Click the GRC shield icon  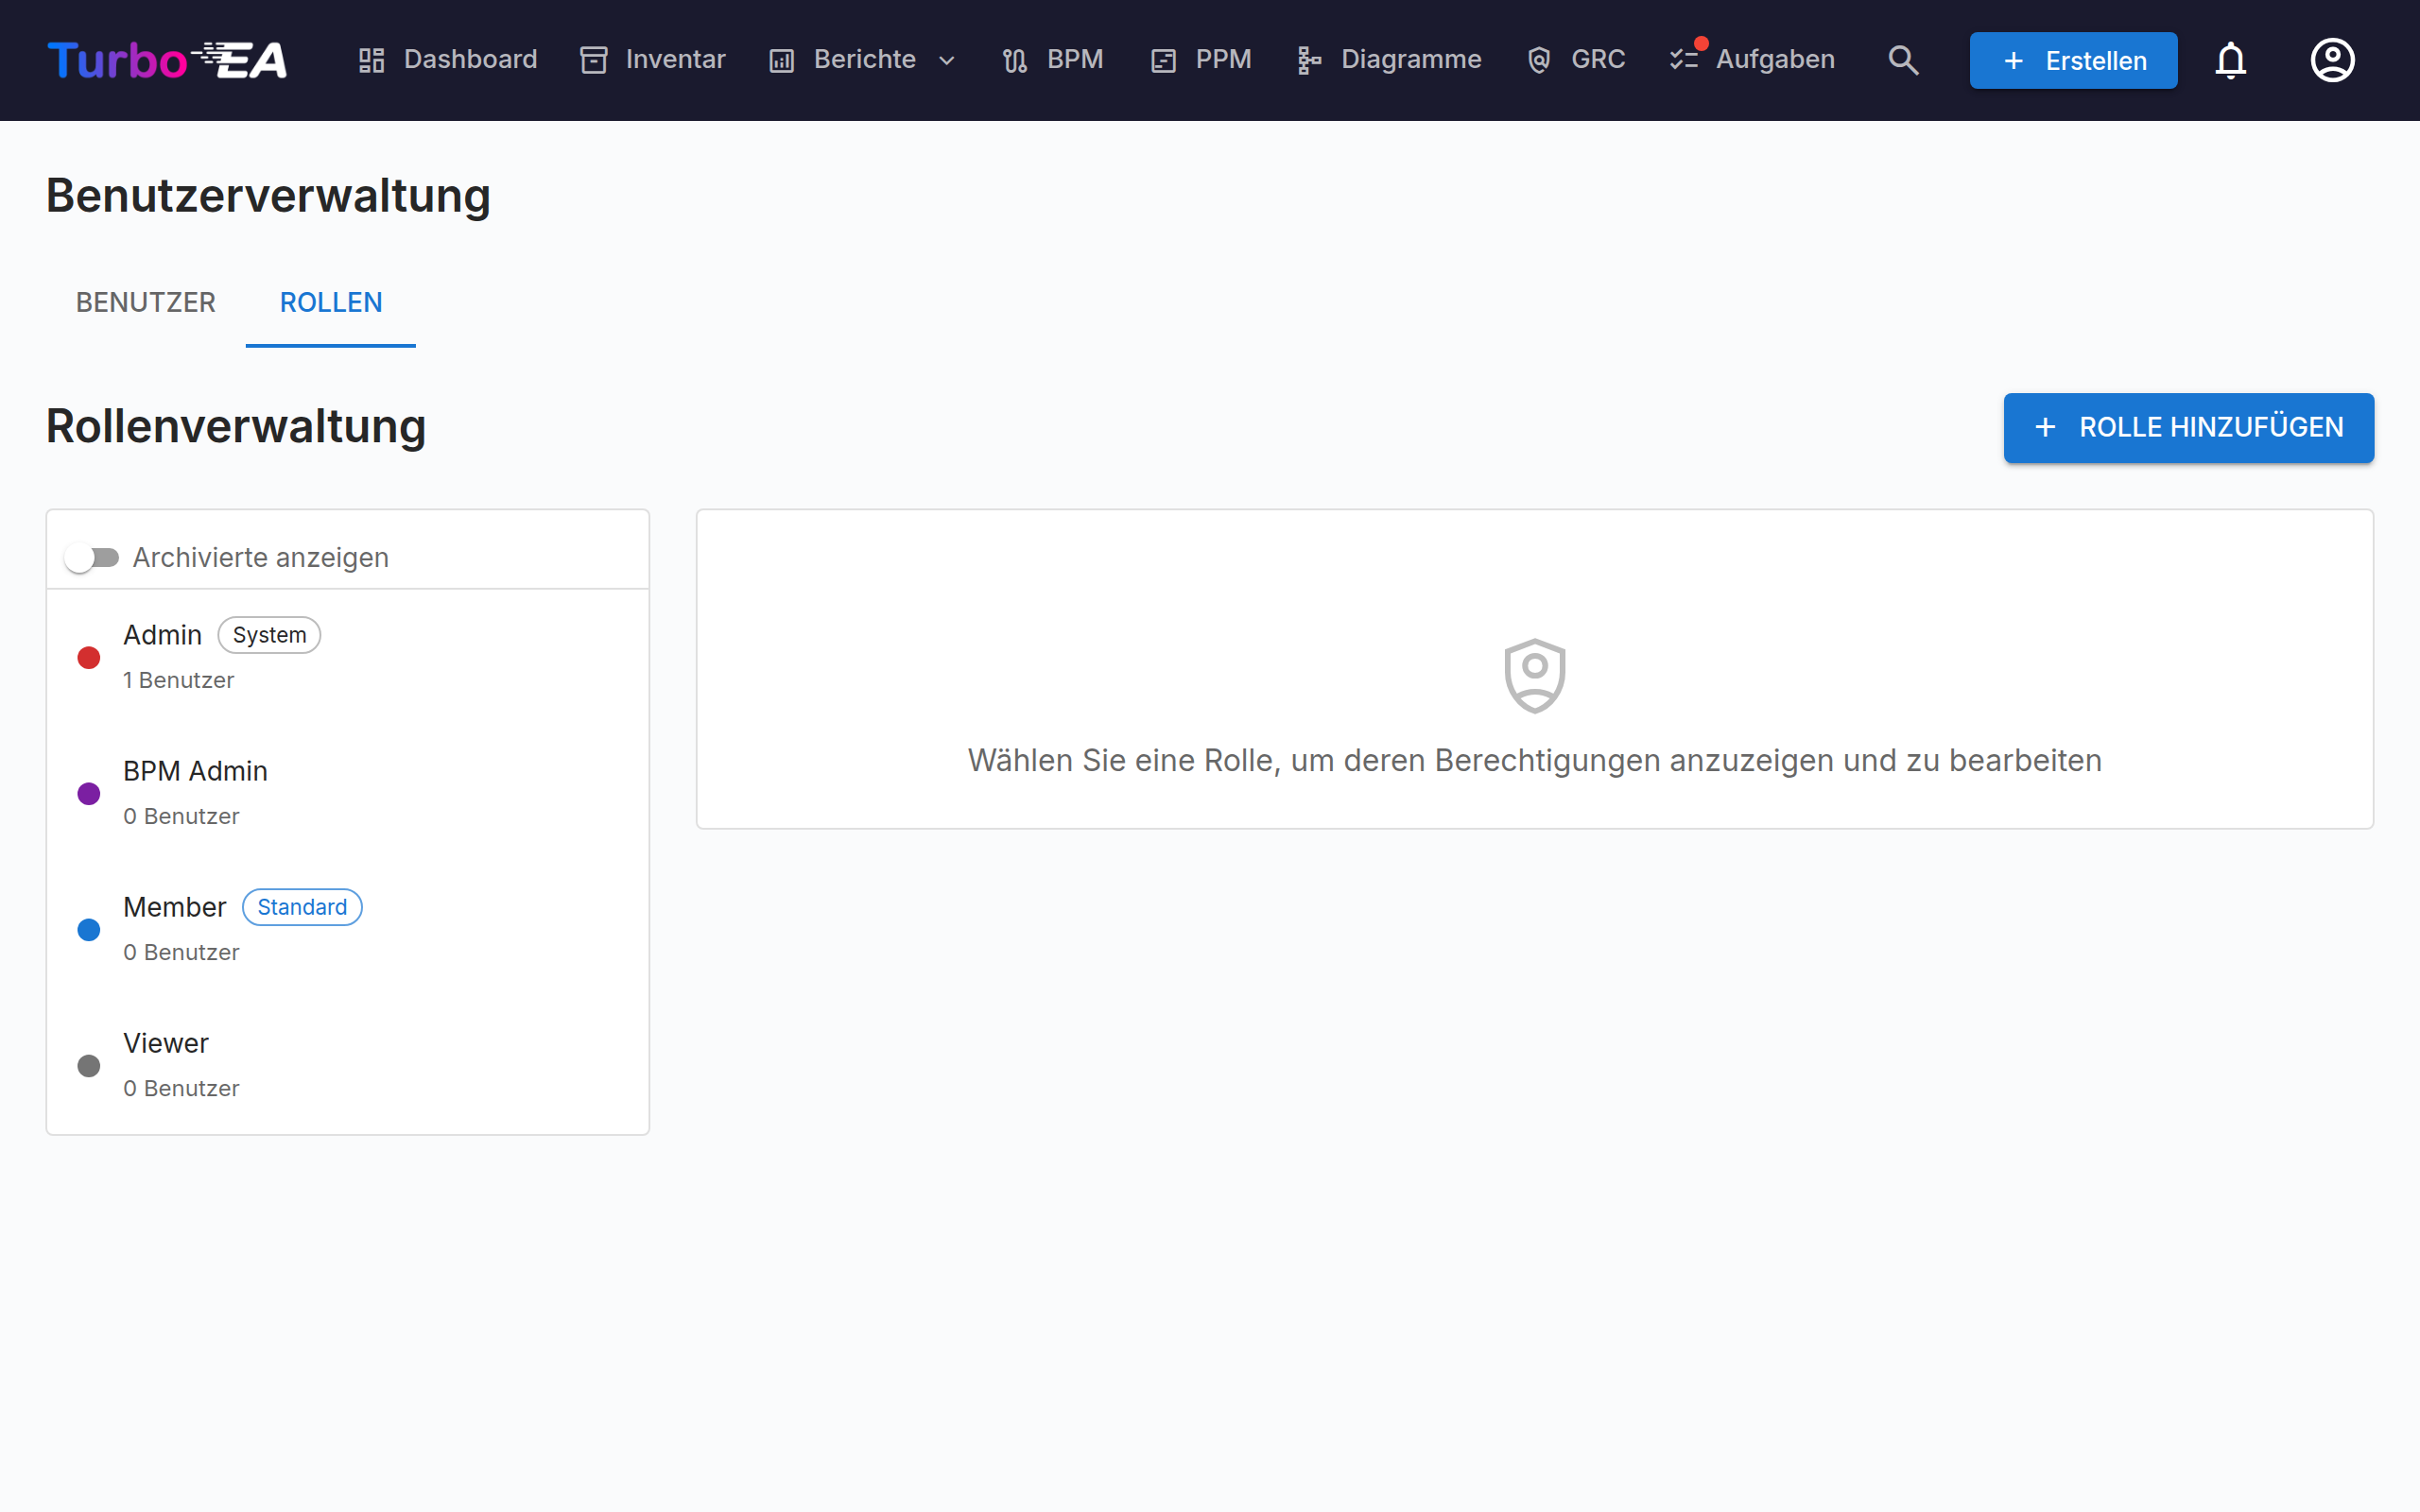click(1539, 60)
